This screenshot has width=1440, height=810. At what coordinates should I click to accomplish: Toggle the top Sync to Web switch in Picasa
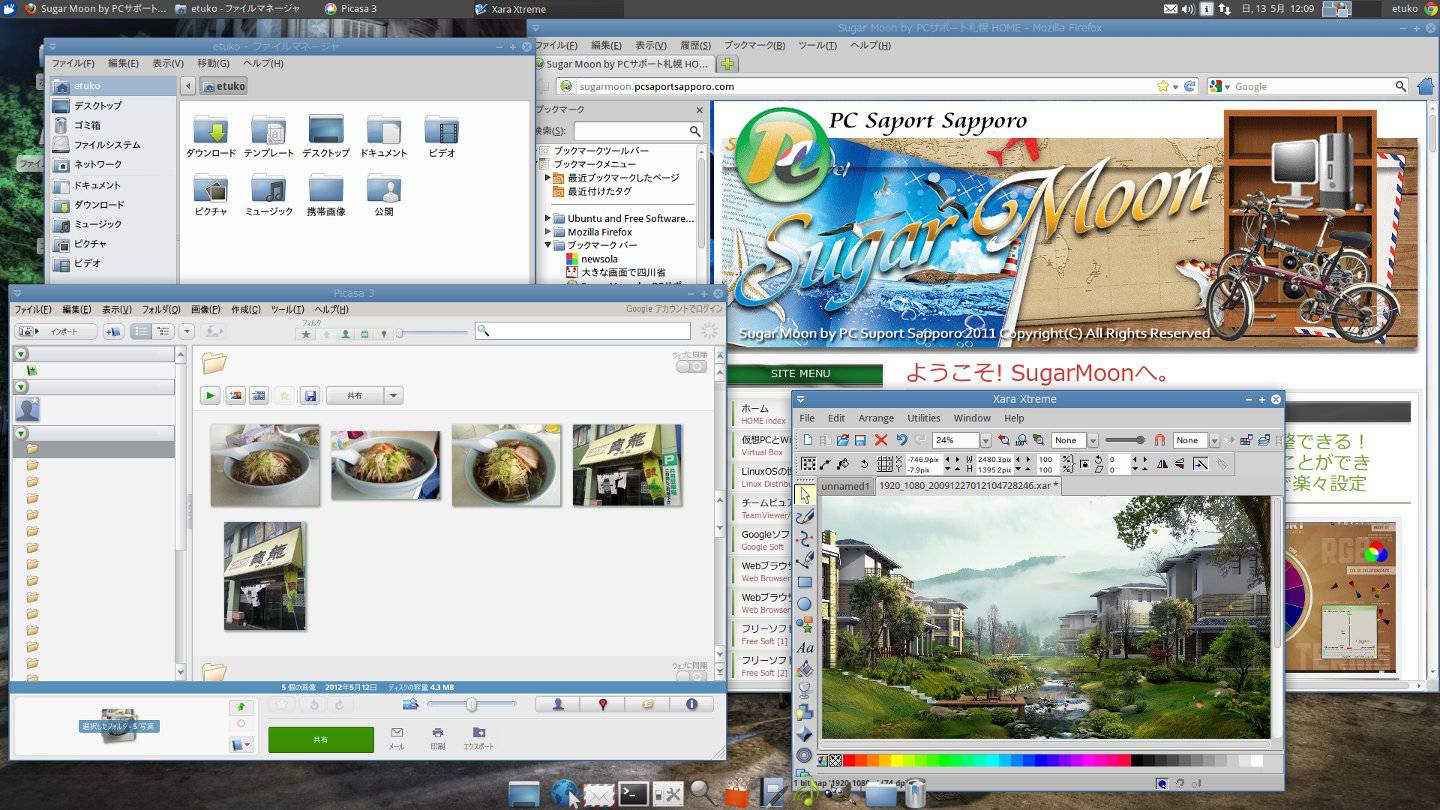(691, 367)
